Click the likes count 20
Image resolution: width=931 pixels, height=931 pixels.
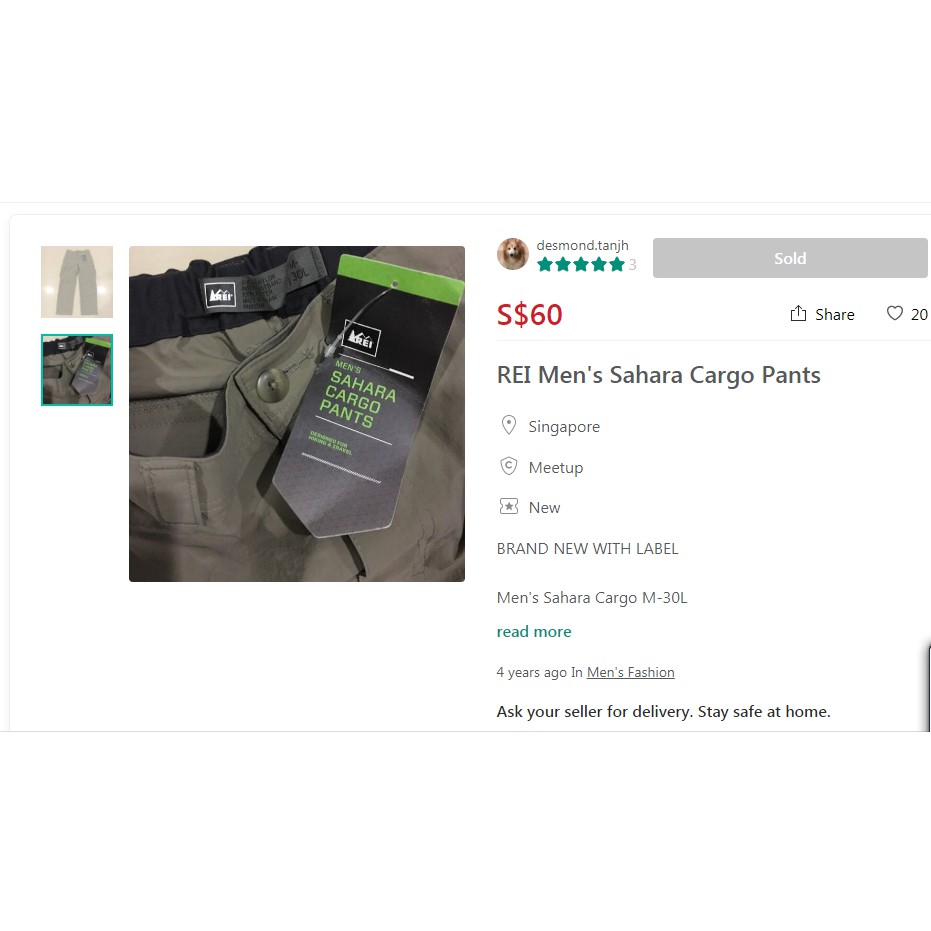pos(919,315)
